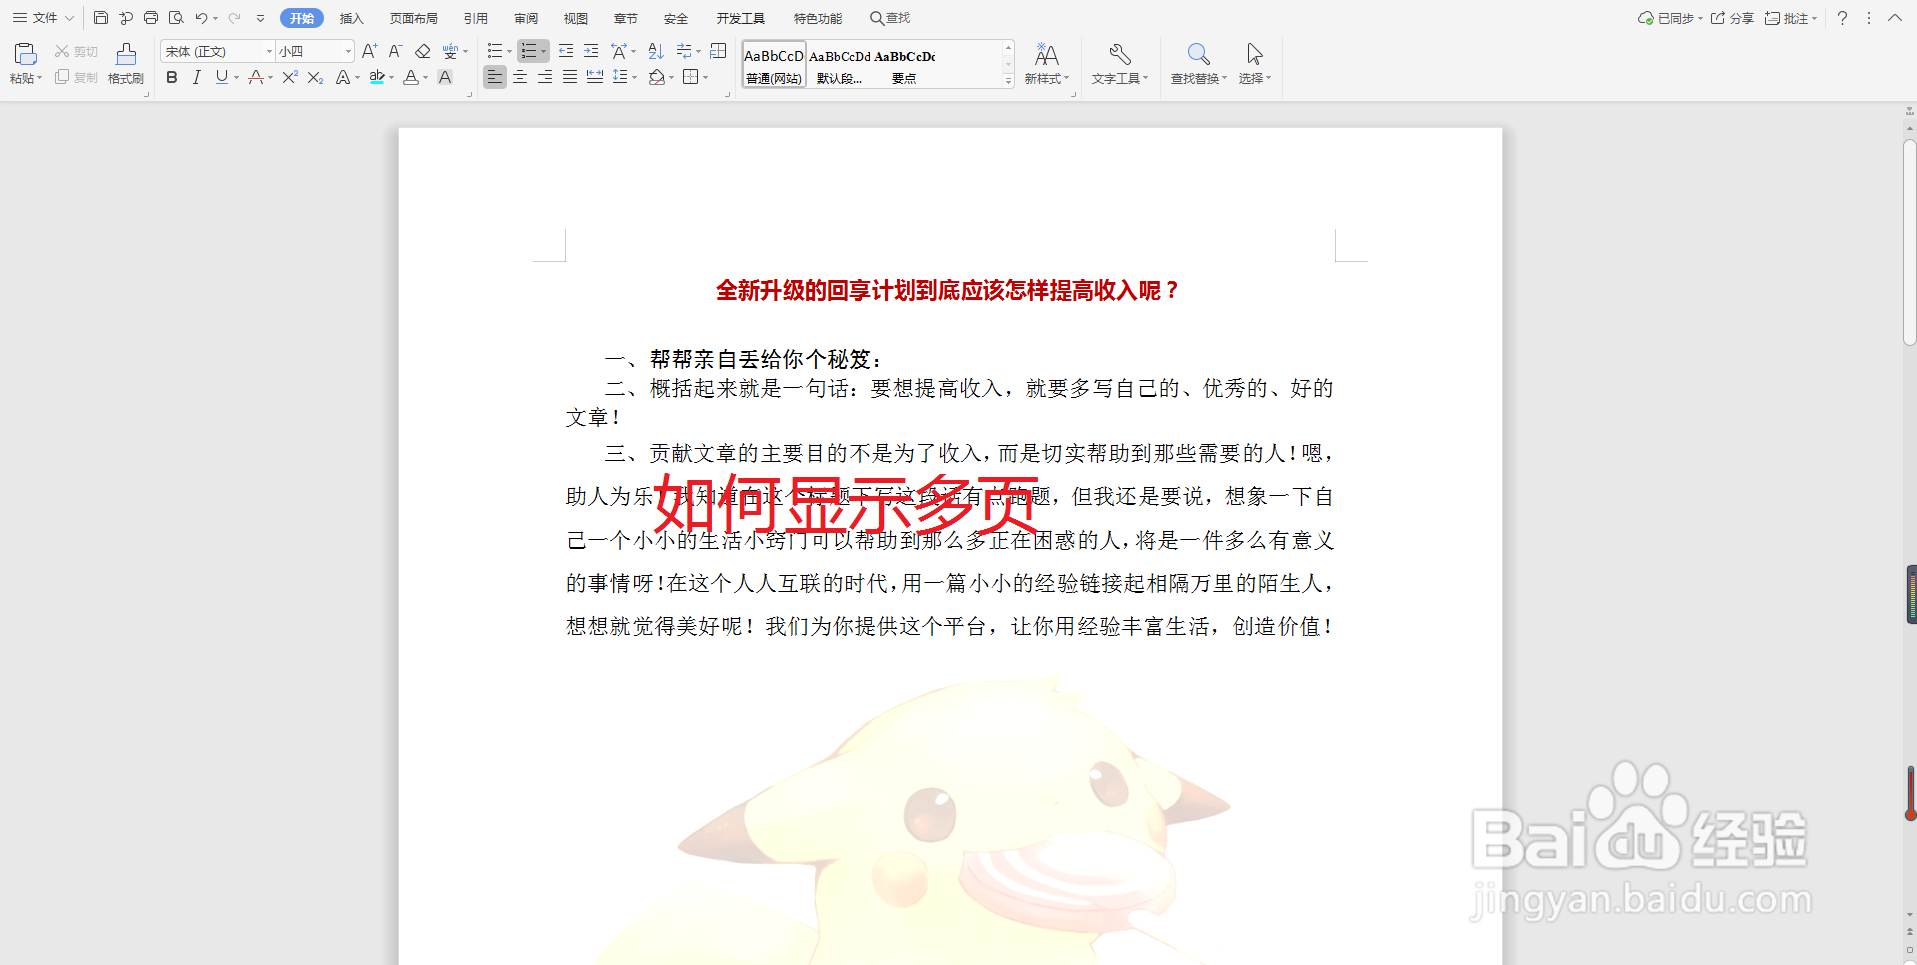Viewport: 1917px width, 965px height.
Task: Click the Share (分享) button
Action: 1732,18
